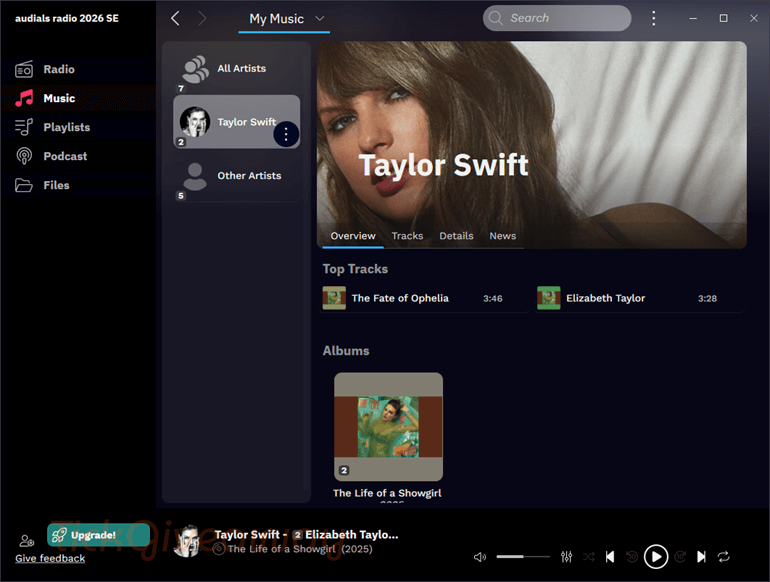Skip to the previous track

[610, 557]
